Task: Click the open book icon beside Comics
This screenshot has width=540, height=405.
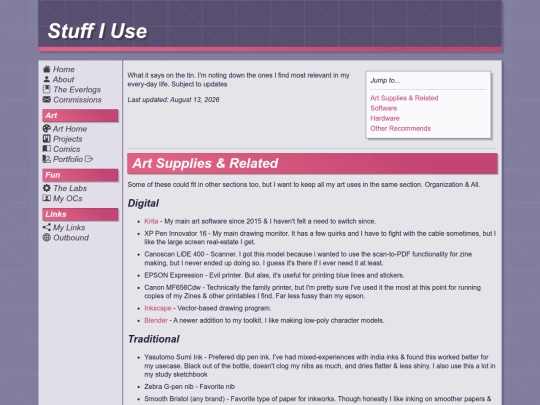Action: [46, 149]
